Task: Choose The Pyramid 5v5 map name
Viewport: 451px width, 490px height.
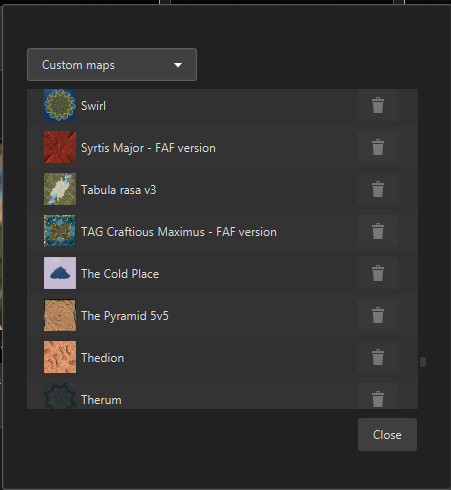Action: pyautogui.click(x=125, y=316)
